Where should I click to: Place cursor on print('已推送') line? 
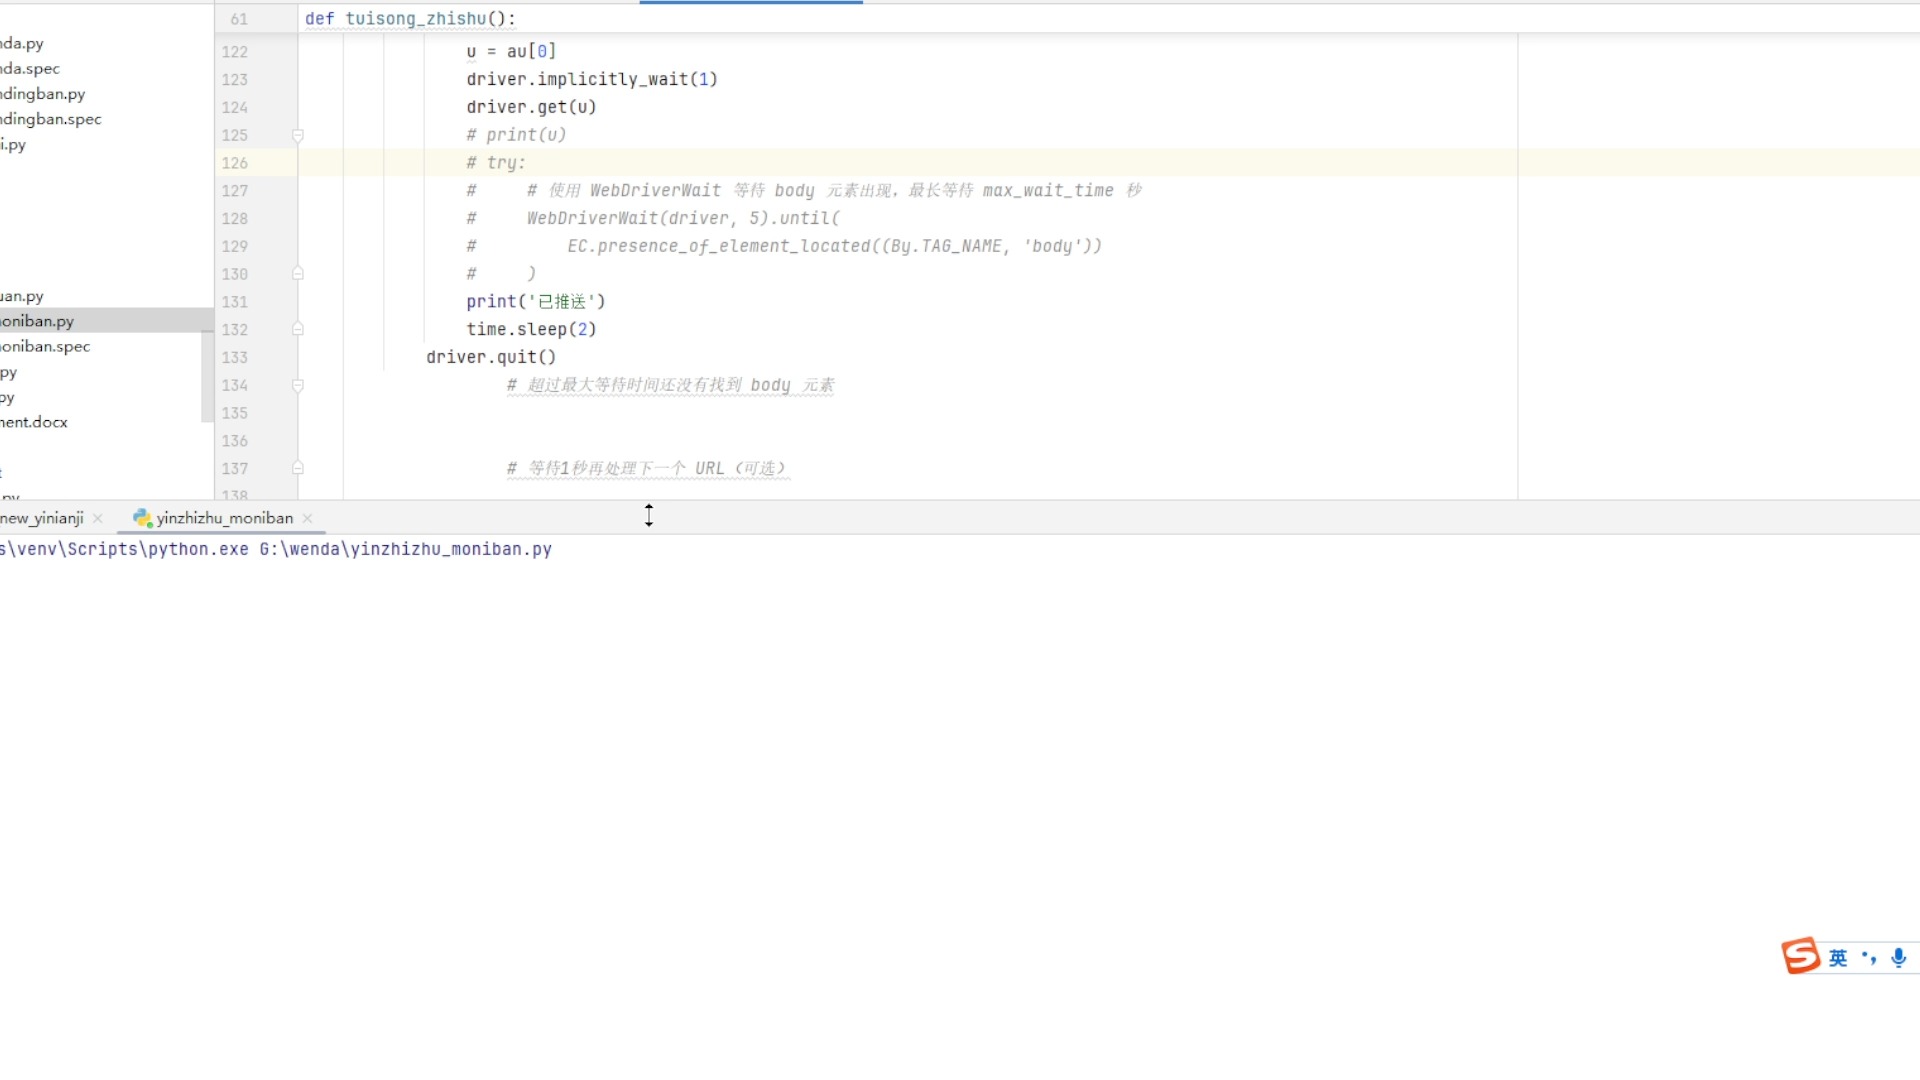coord(536,301)
